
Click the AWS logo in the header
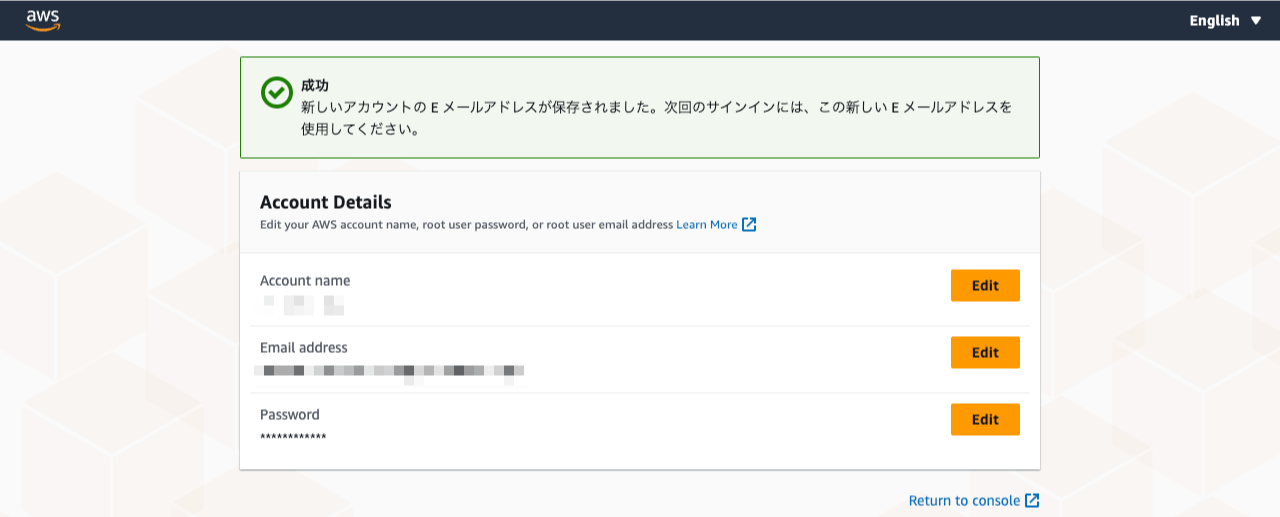tap(43, 20)
